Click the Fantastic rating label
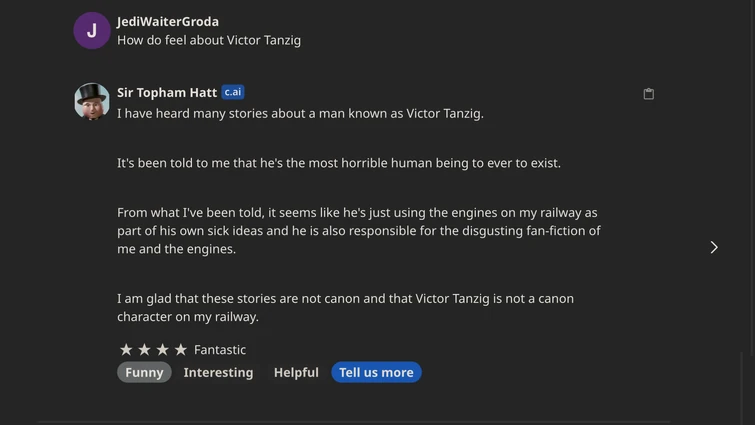Viewport: 755px width, 425px height. (x=220, y=350)
